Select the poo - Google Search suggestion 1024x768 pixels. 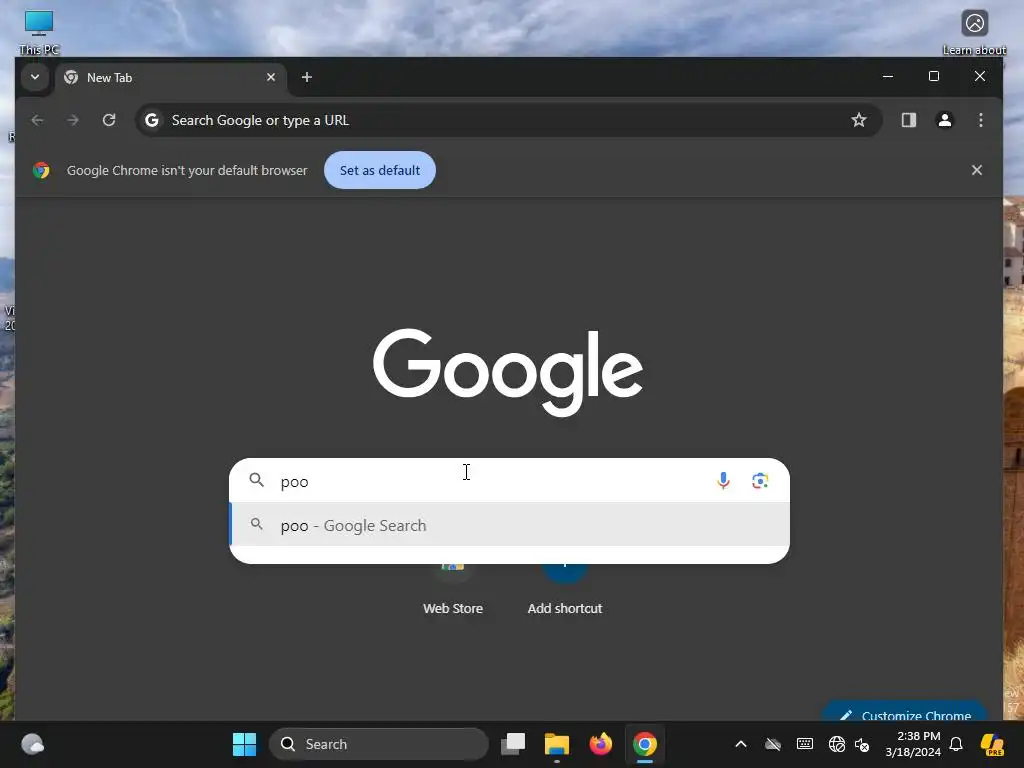click(509, 525)
